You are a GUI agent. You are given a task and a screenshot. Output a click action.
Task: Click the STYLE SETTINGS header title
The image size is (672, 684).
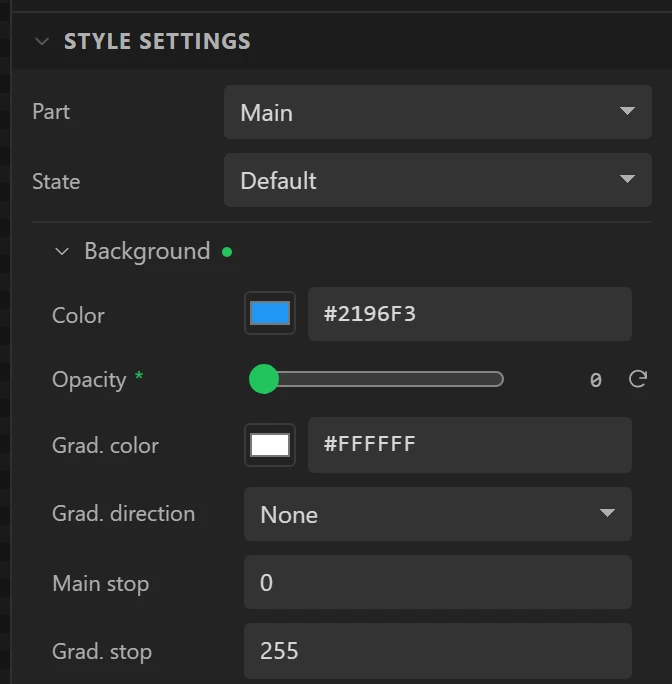[157, 41]
